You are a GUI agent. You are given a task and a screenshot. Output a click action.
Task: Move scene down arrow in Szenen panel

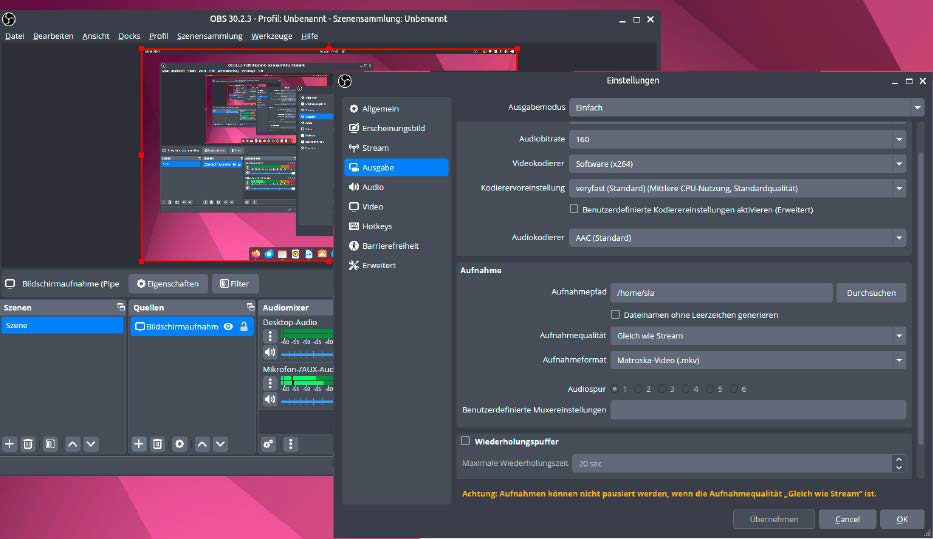(x=91, y=444)
